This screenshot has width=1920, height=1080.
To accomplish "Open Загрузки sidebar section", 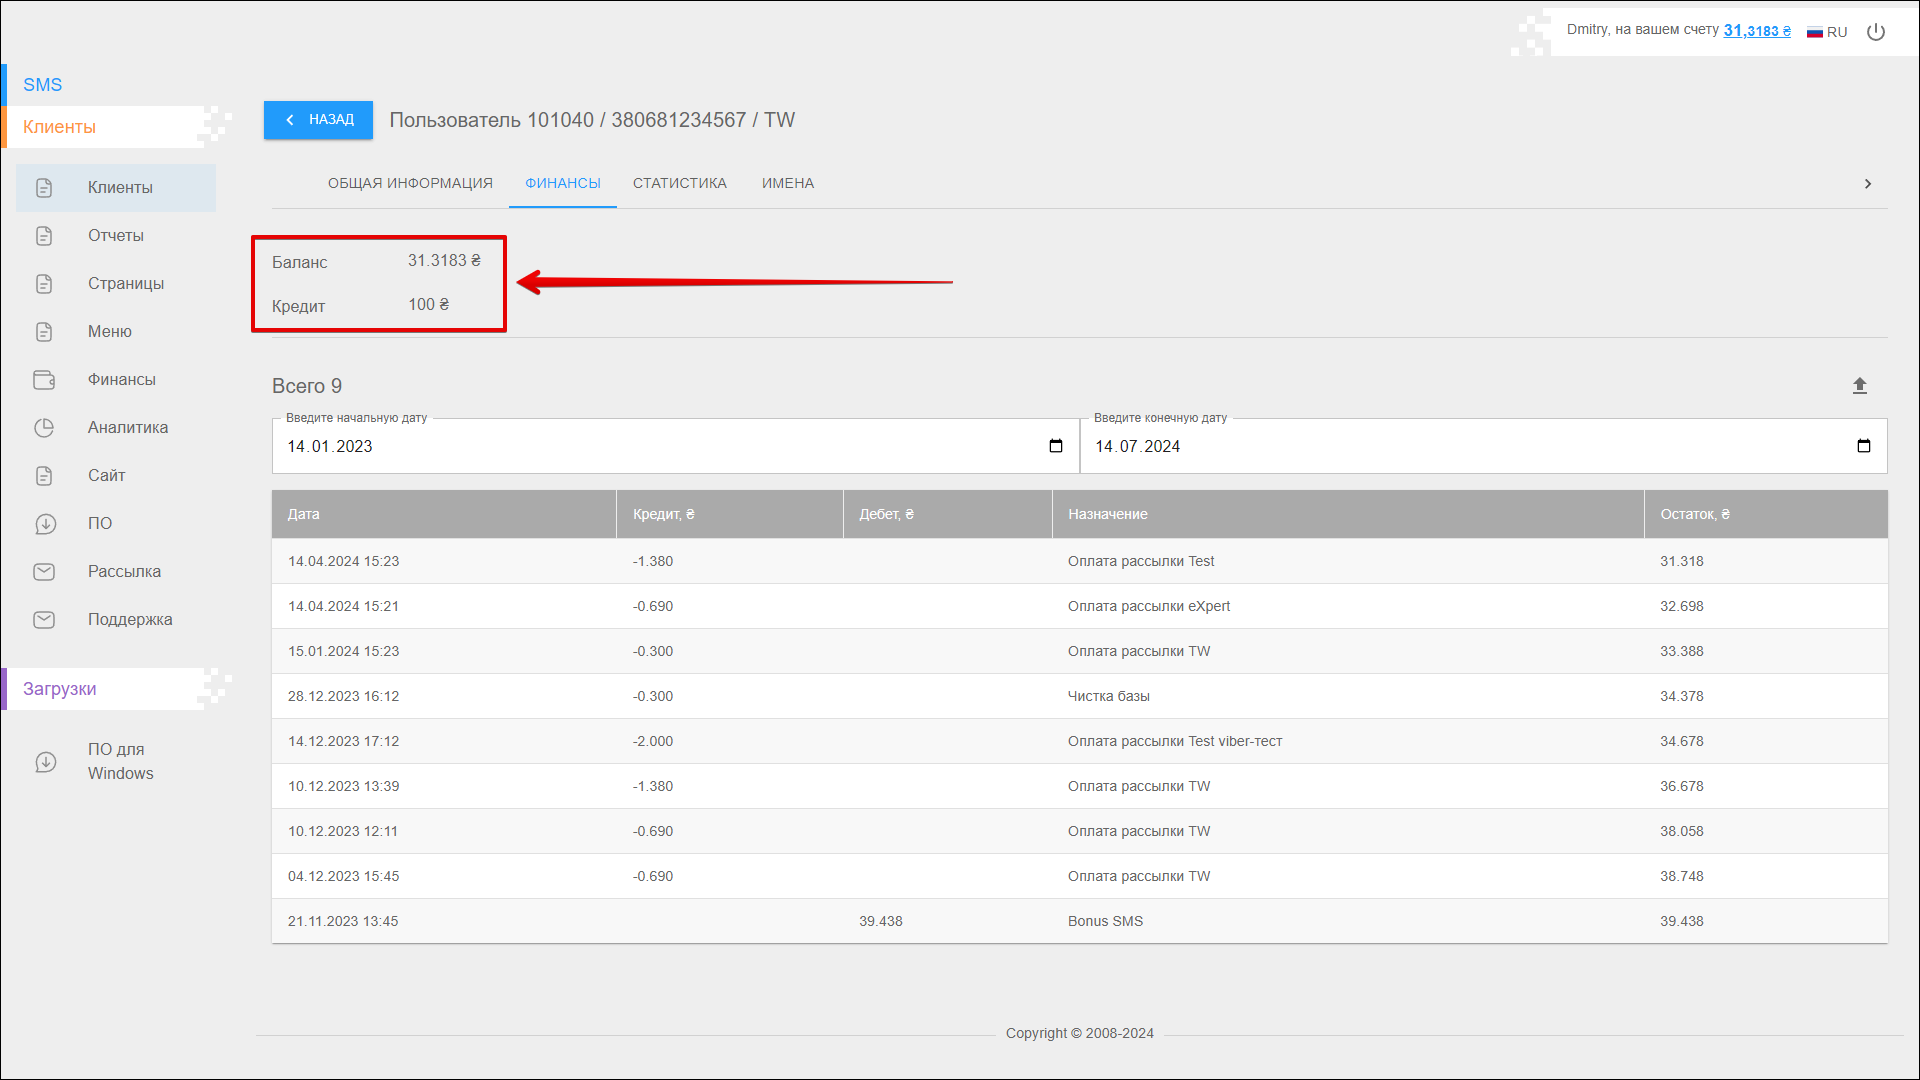I will [60, 689].
